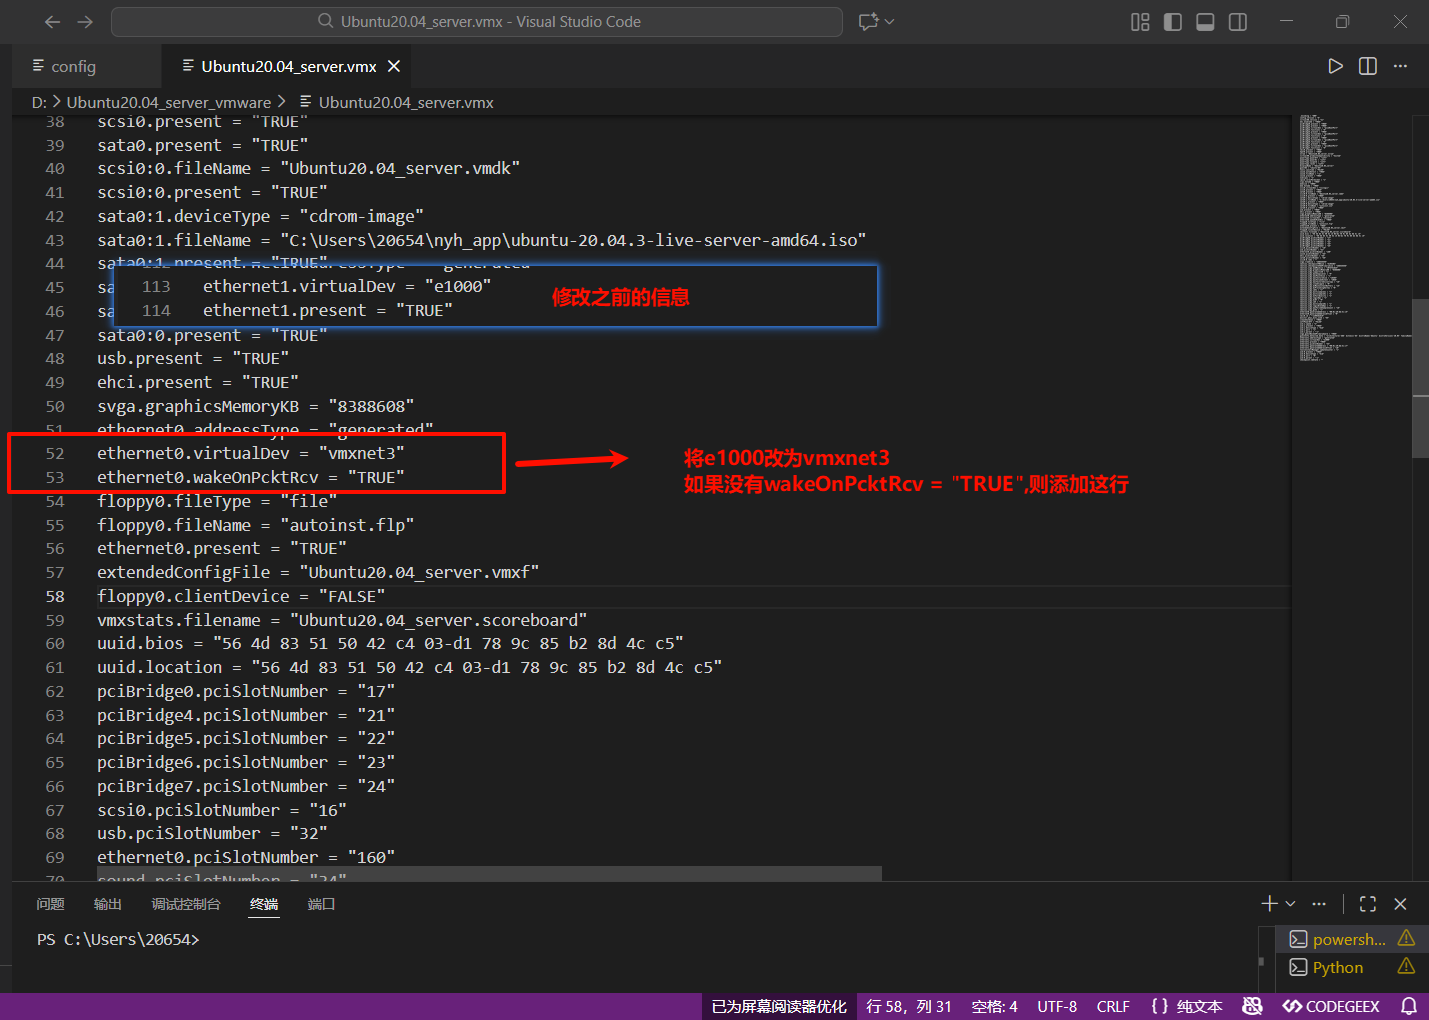Open the command center search box
The image size is (1429, 1020).
(477, 21)
